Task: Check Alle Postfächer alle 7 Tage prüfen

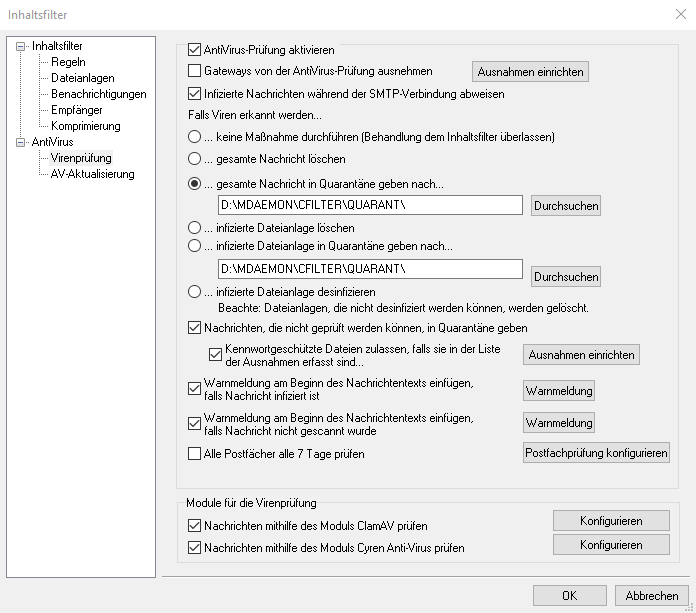Action: point(195,453)
